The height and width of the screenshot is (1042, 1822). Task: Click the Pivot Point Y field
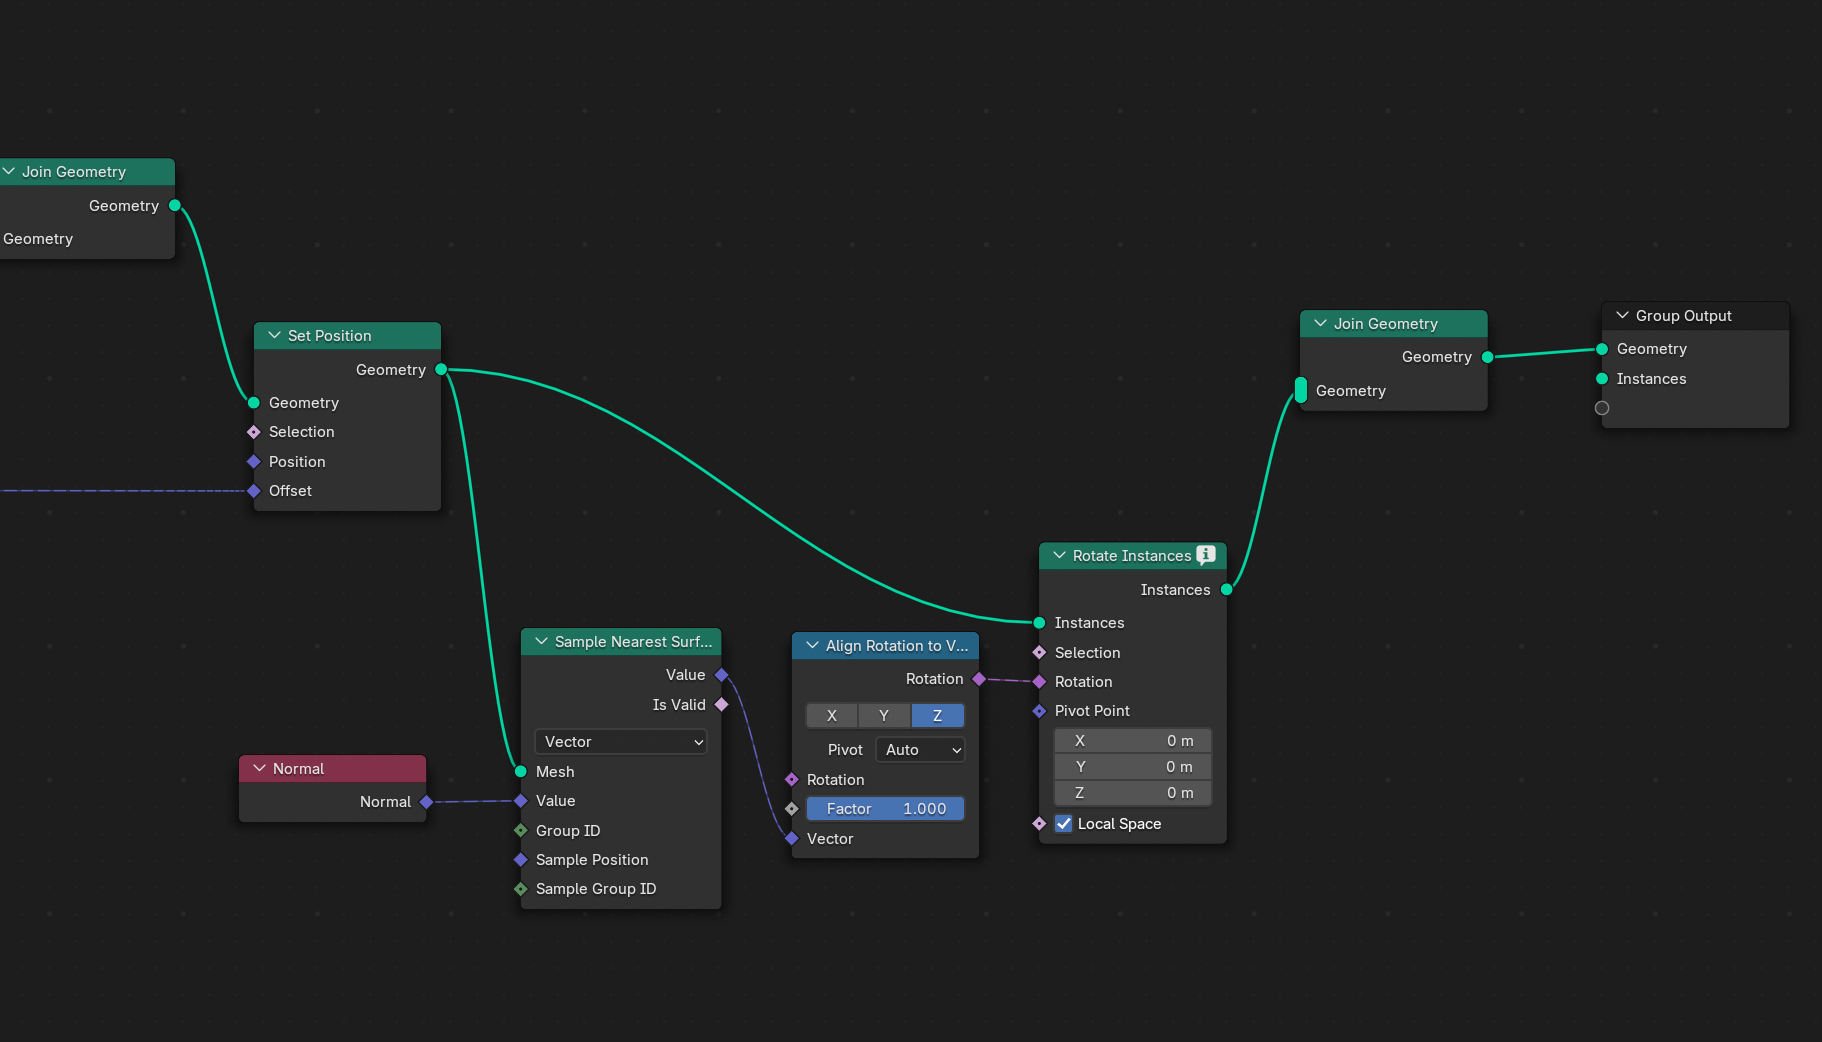tap(1133, 767)
